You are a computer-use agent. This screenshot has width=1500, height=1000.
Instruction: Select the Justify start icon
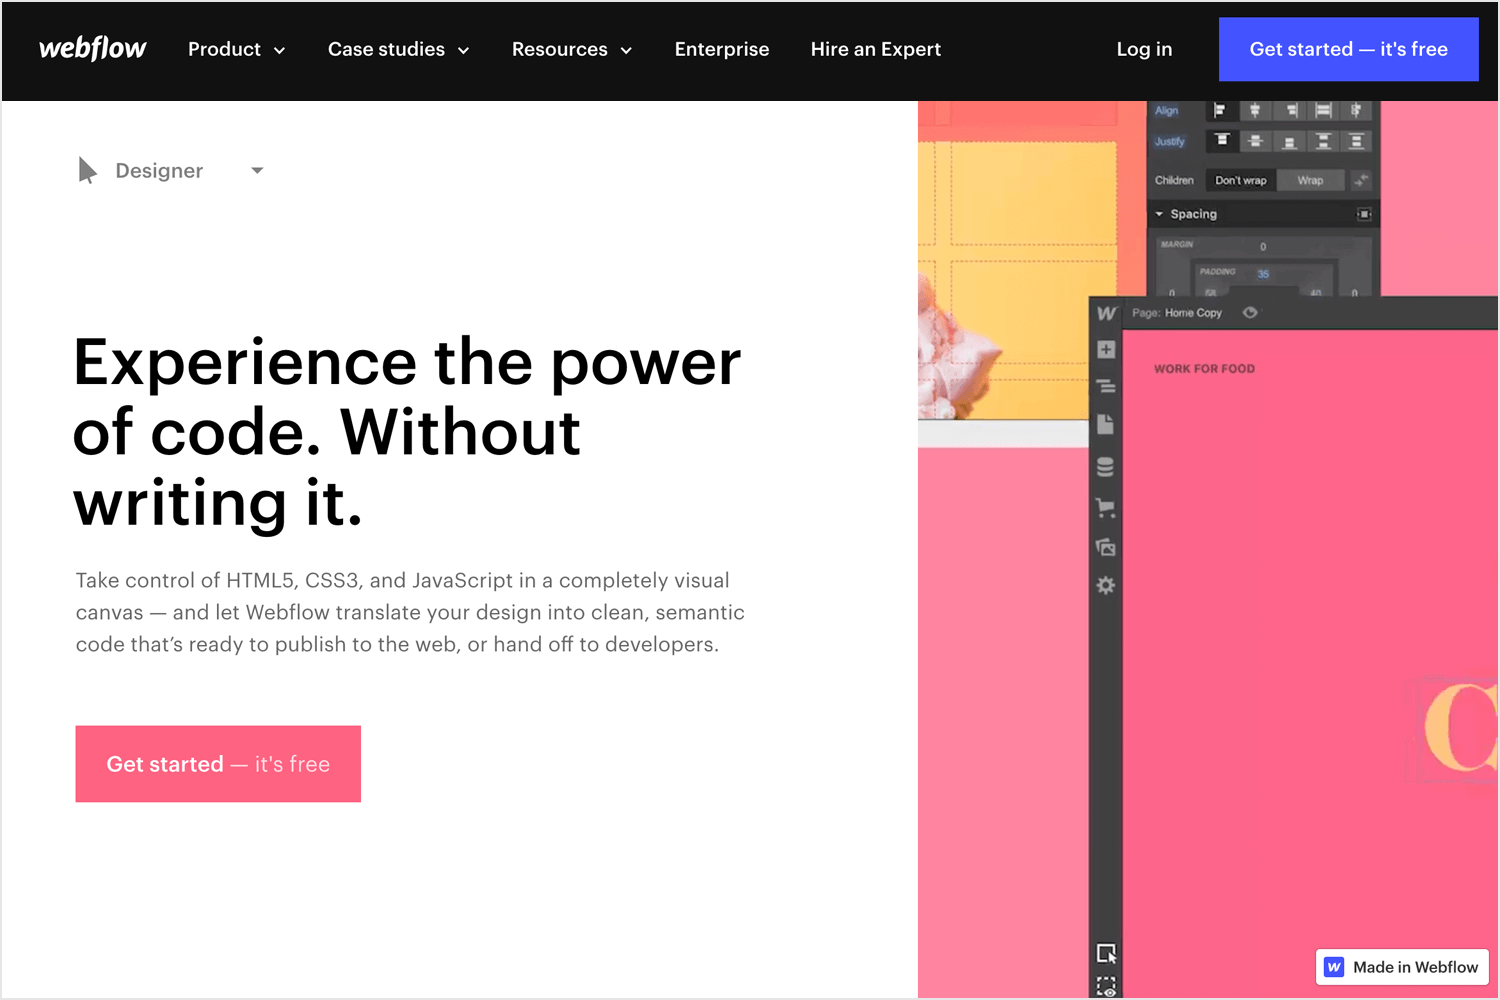(x=1221, y=141)
